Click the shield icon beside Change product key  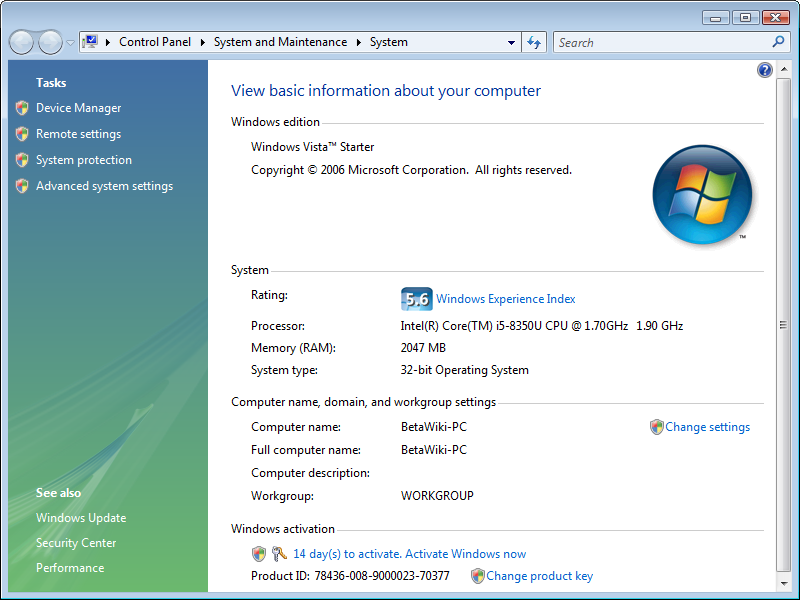pos(478,576)
